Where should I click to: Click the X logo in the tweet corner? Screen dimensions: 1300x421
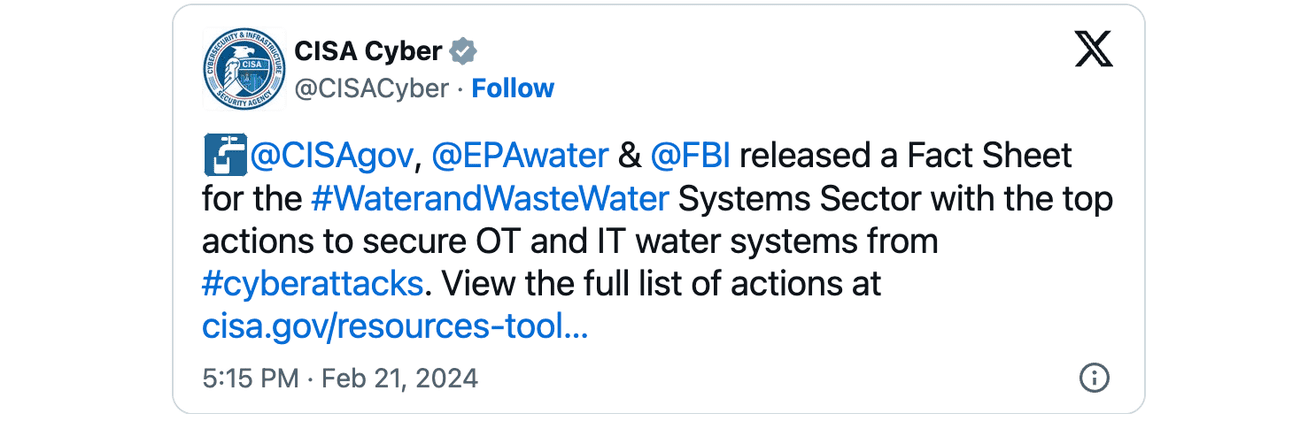pyautogui.click(x=1093, y=50)
